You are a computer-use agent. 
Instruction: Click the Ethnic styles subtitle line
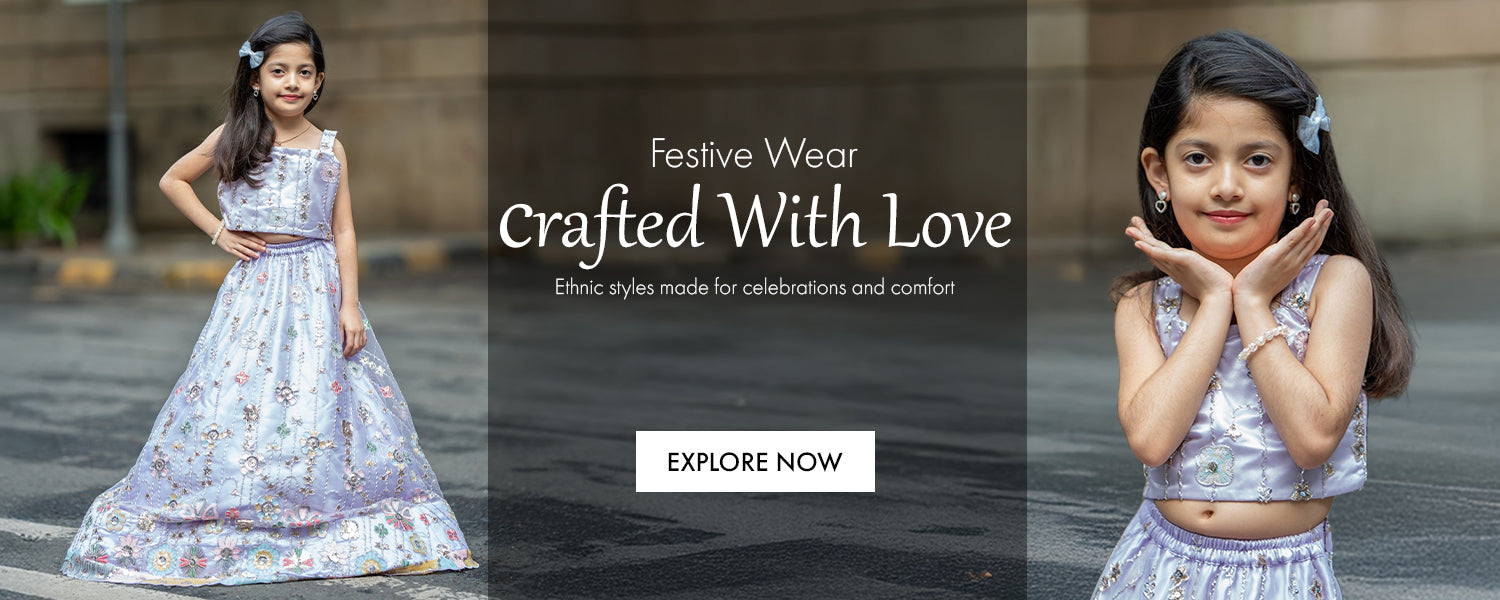(x=755, y=288)
